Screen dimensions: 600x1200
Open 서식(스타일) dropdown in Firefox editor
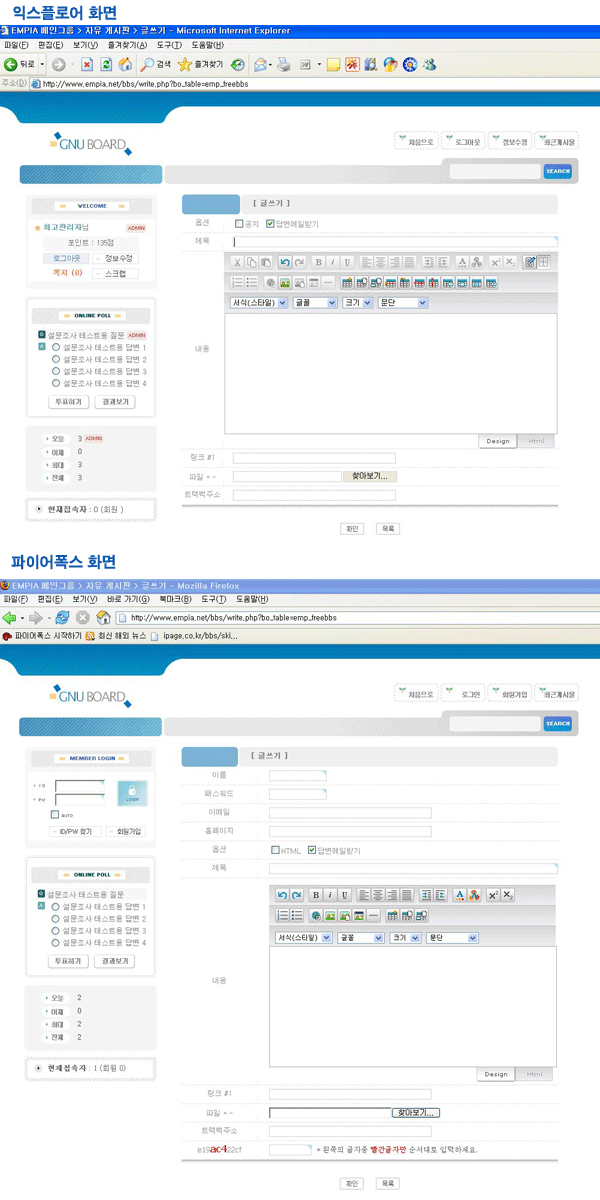(304, 938)
